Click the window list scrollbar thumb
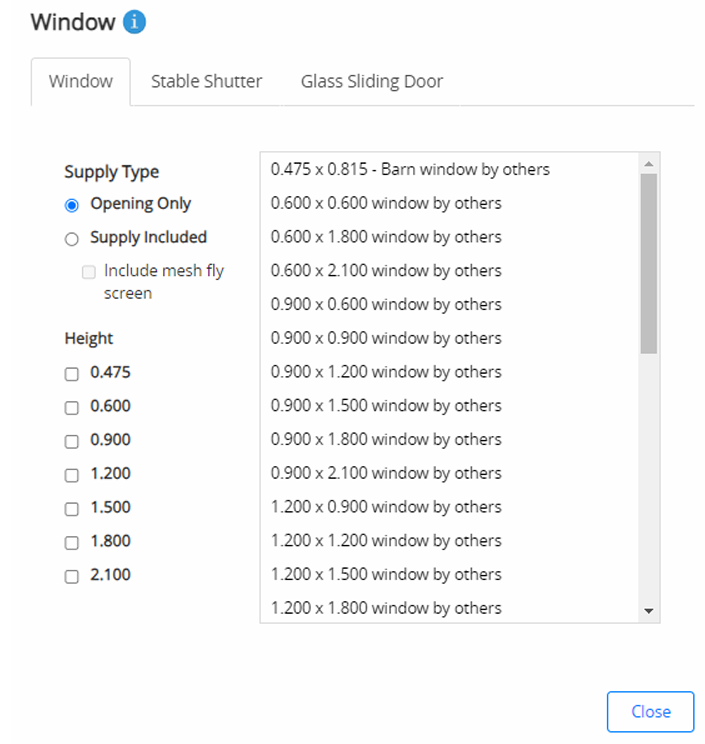 click(x=648, y=263)
